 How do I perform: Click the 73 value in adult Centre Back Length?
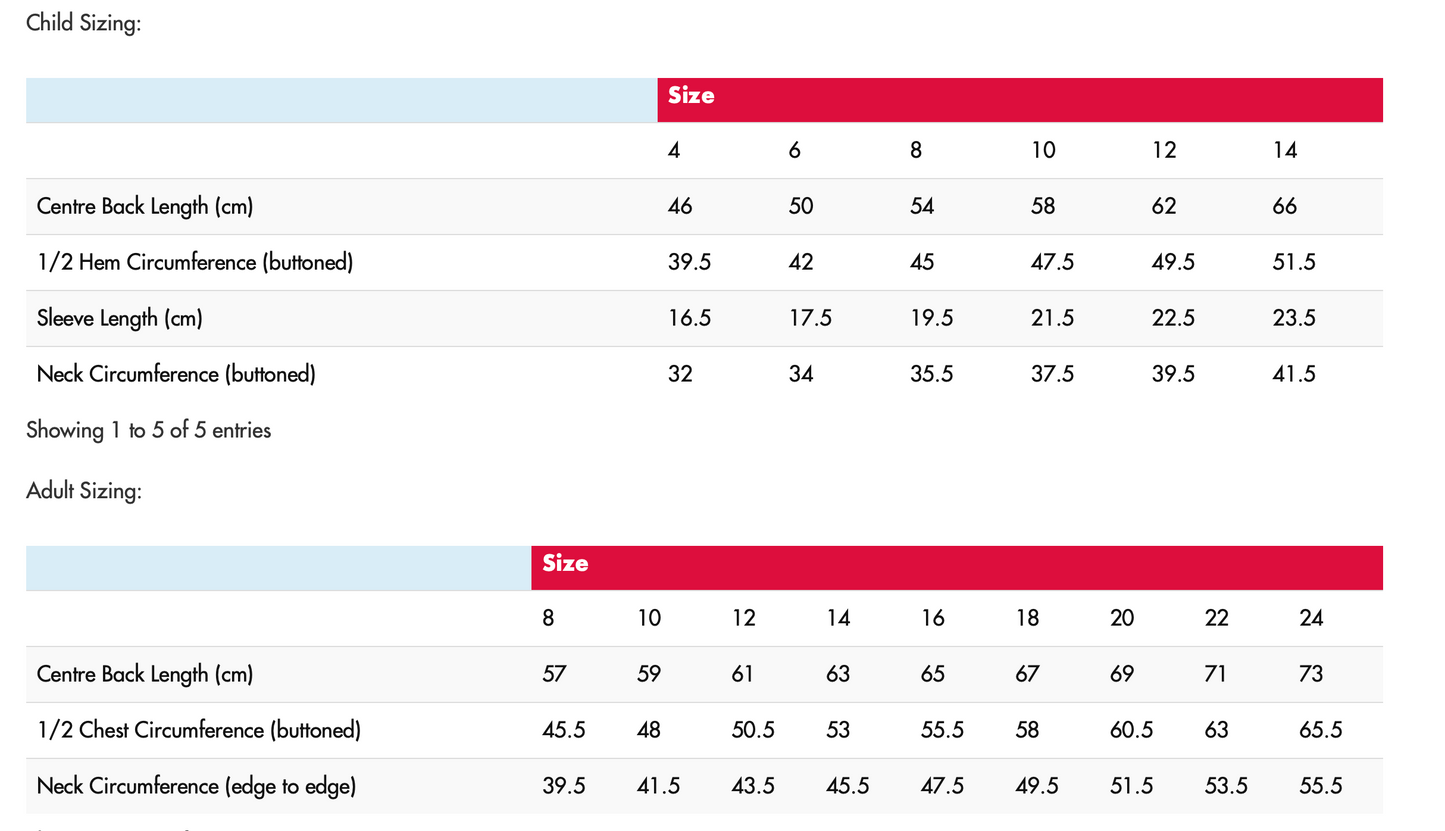[1311, 675]
